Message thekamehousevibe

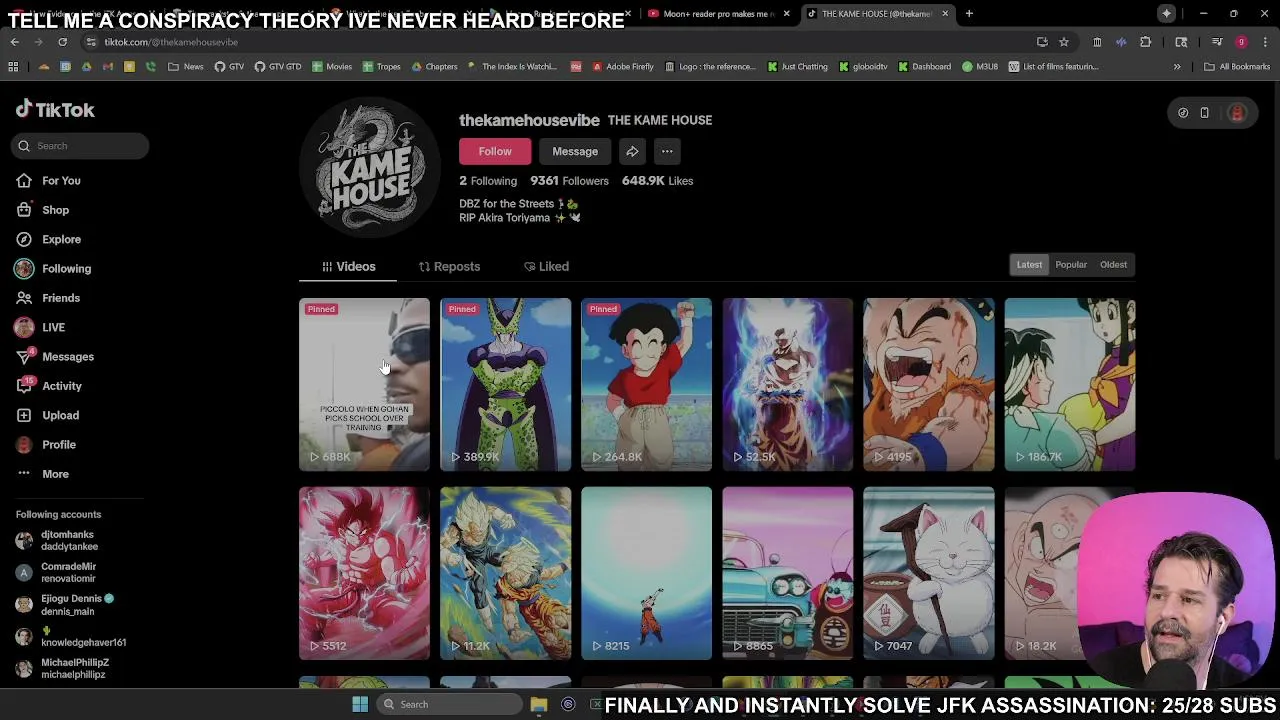tap(575, 152)
